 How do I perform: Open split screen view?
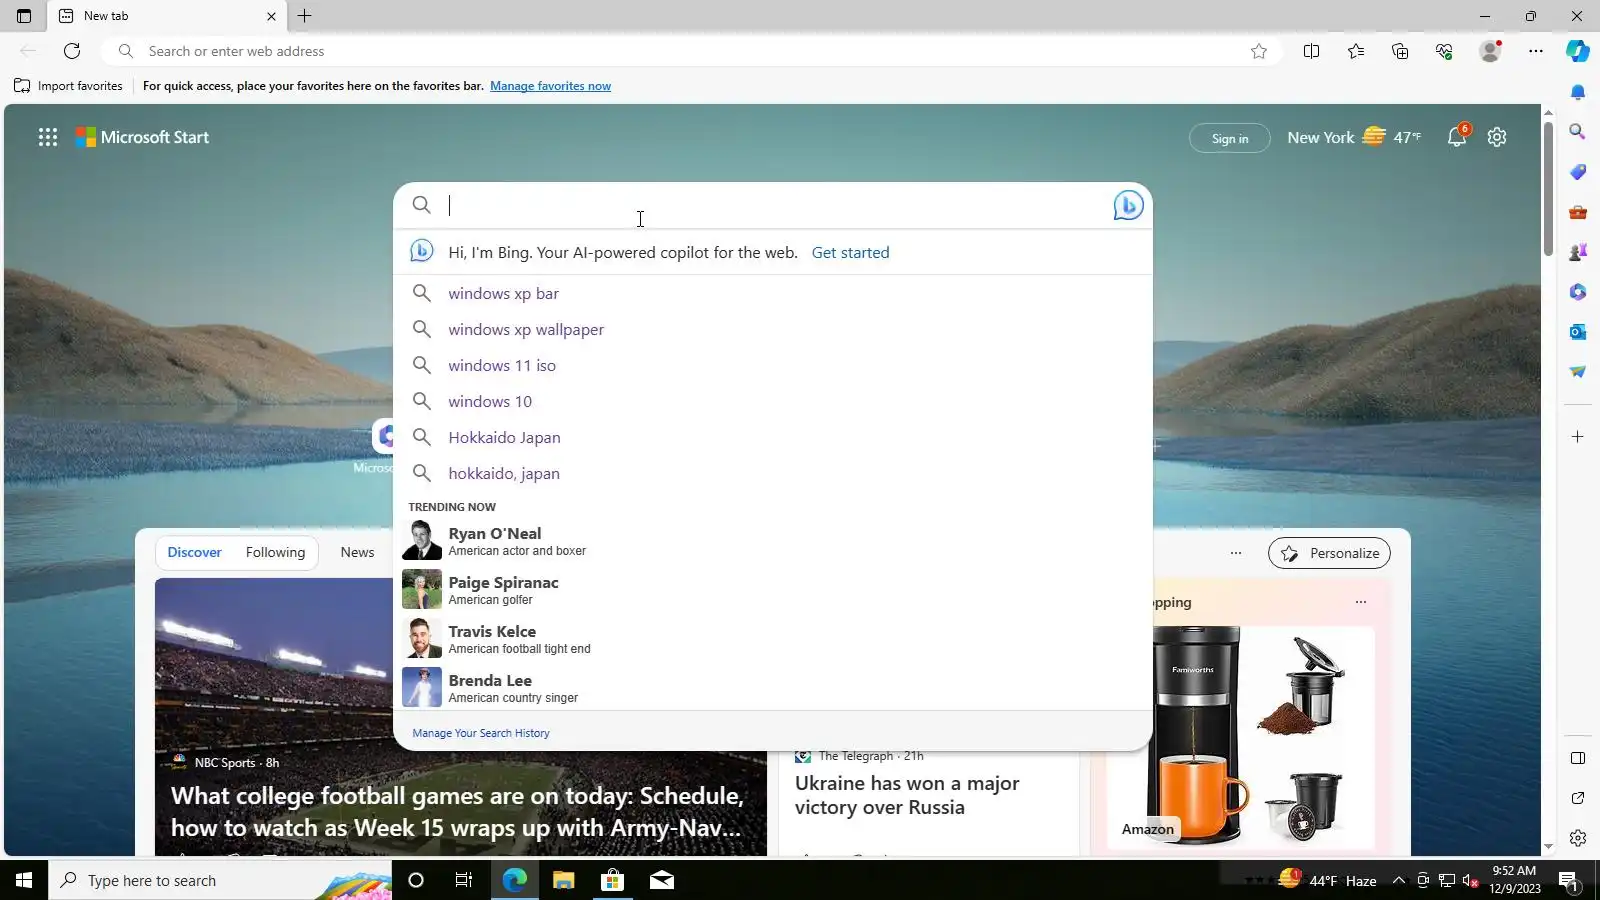click(1311, 51)
